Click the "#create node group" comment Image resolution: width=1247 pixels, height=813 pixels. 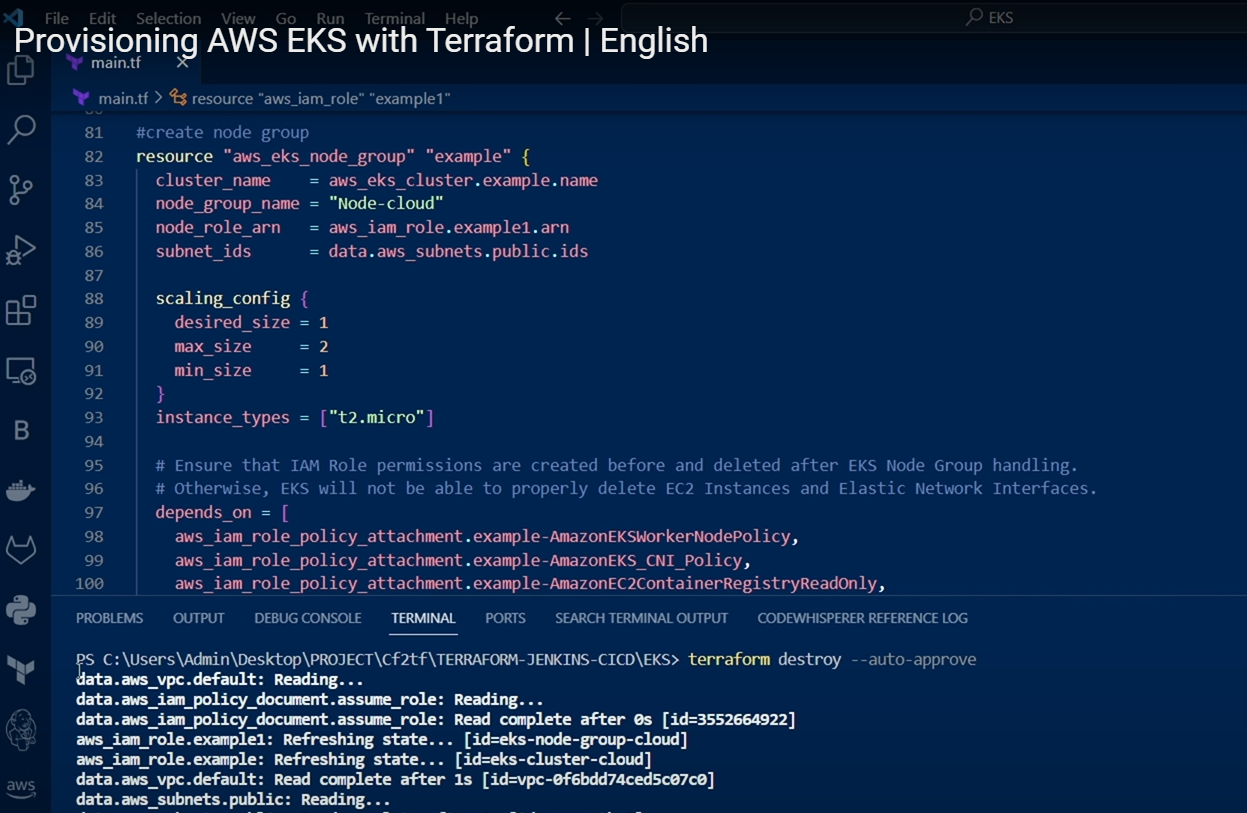[222, 133]
